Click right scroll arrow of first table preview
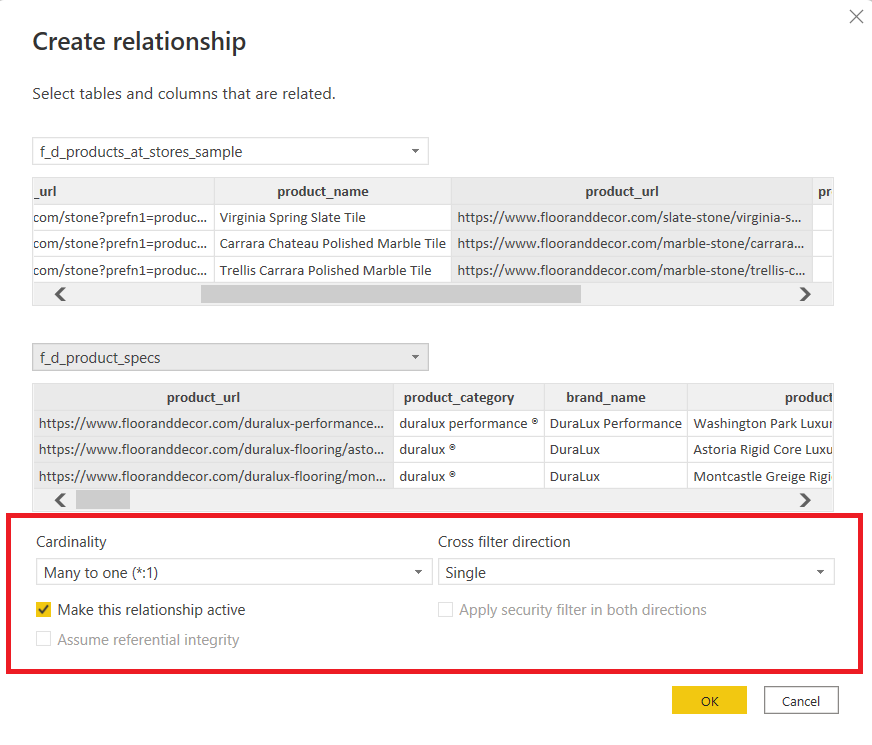 point(805,294)
